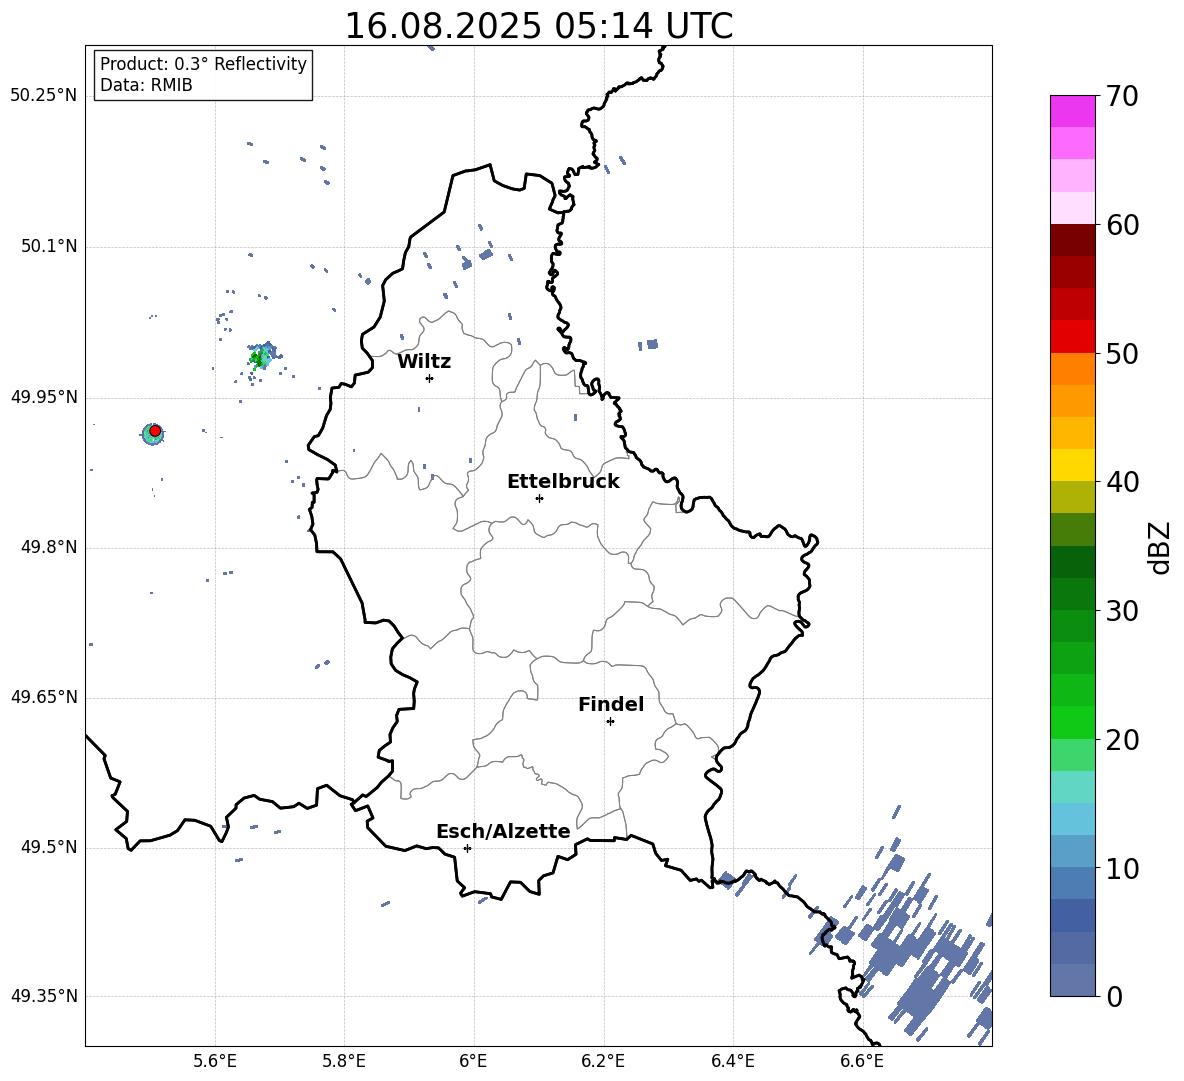This screenshot has width=1184, height=1081.
Task: Click the dBZ colorbar axis label
Action: (x=1161, y=547)
